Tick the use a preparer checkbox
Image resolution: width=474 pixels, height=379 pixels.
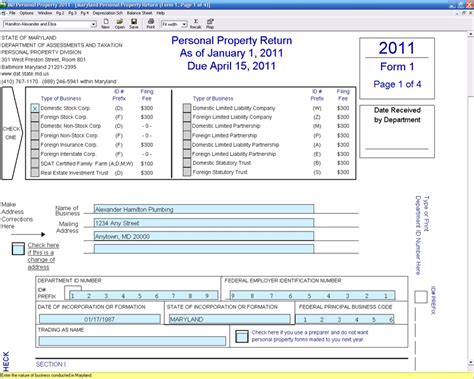(242, 337)
